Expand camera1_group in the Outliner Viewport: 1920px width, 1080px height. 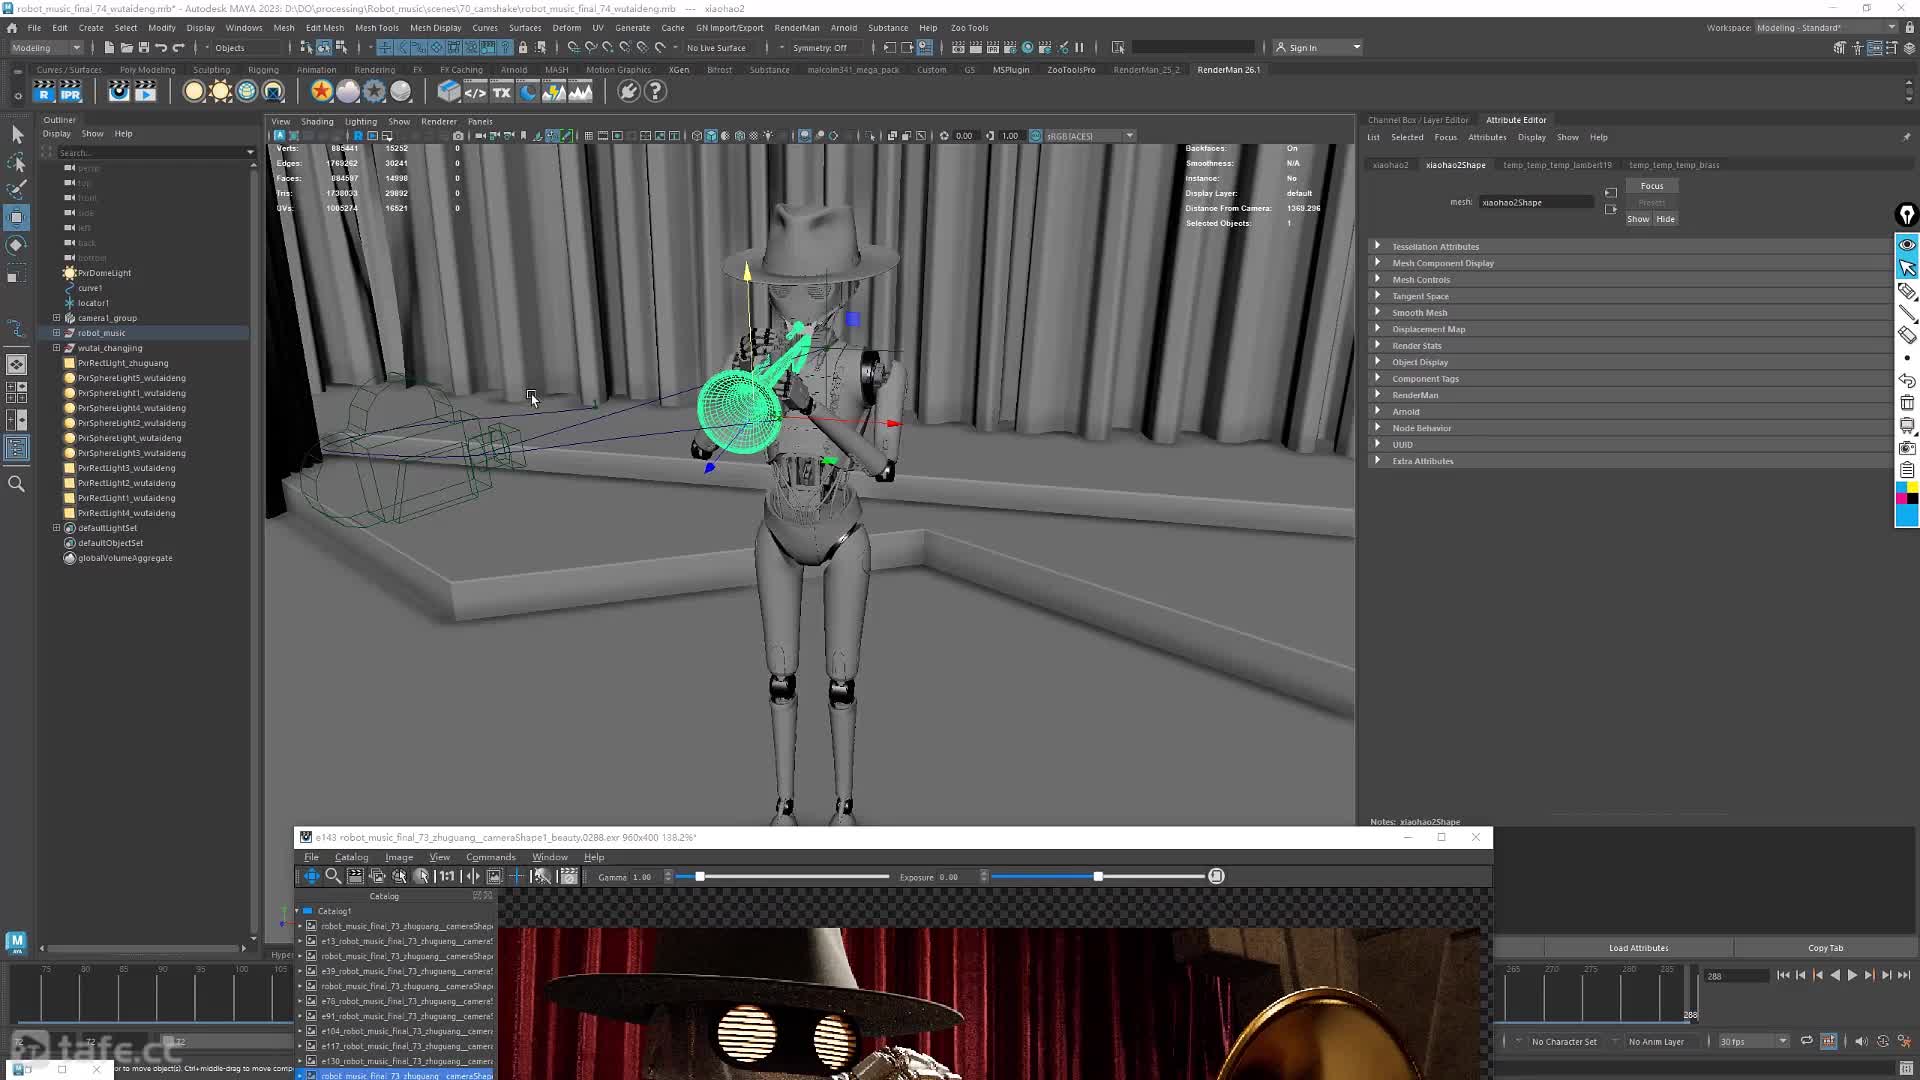tap(57, 318)
